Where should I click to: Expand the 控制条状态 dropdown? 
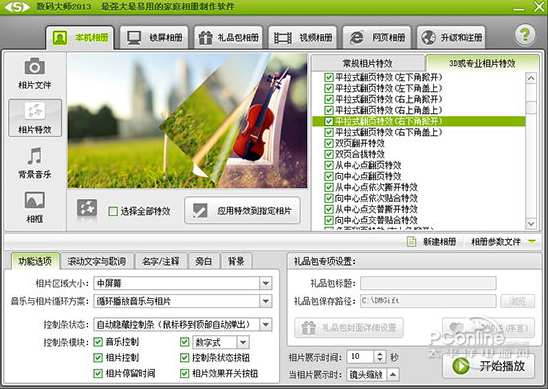[x=266, y=325]
